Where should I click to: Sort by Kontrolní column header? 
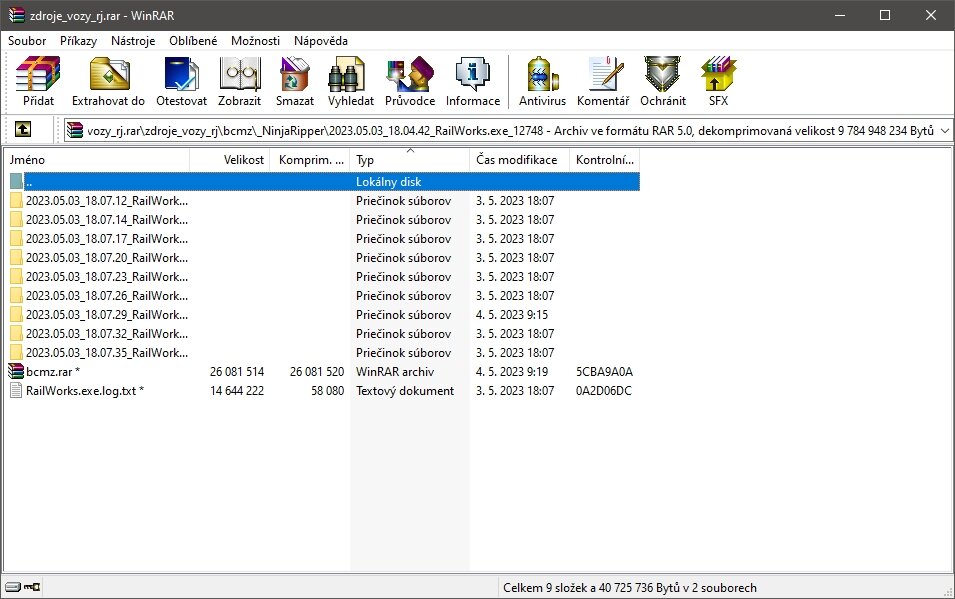(x=604, y=160)
